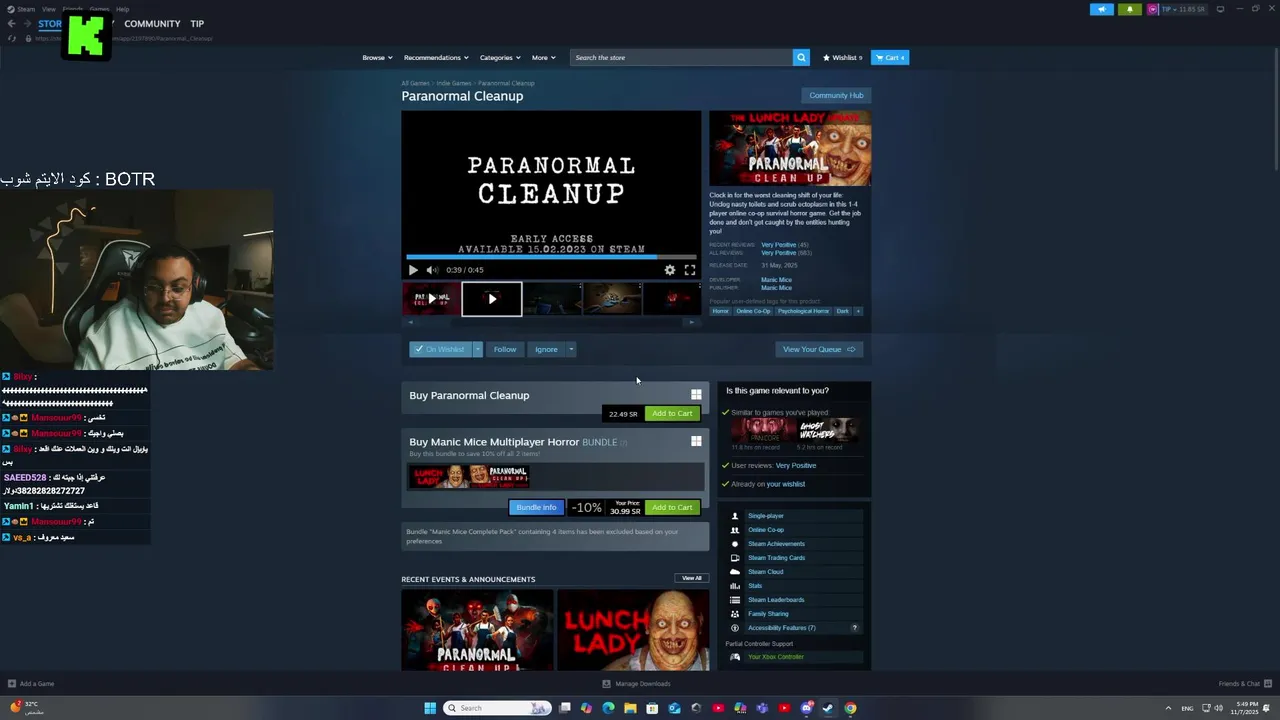Open the Ignore options dropdown arrow
Screen dimensions: 1280x720
pyautogui.click(x=571, y=349)
